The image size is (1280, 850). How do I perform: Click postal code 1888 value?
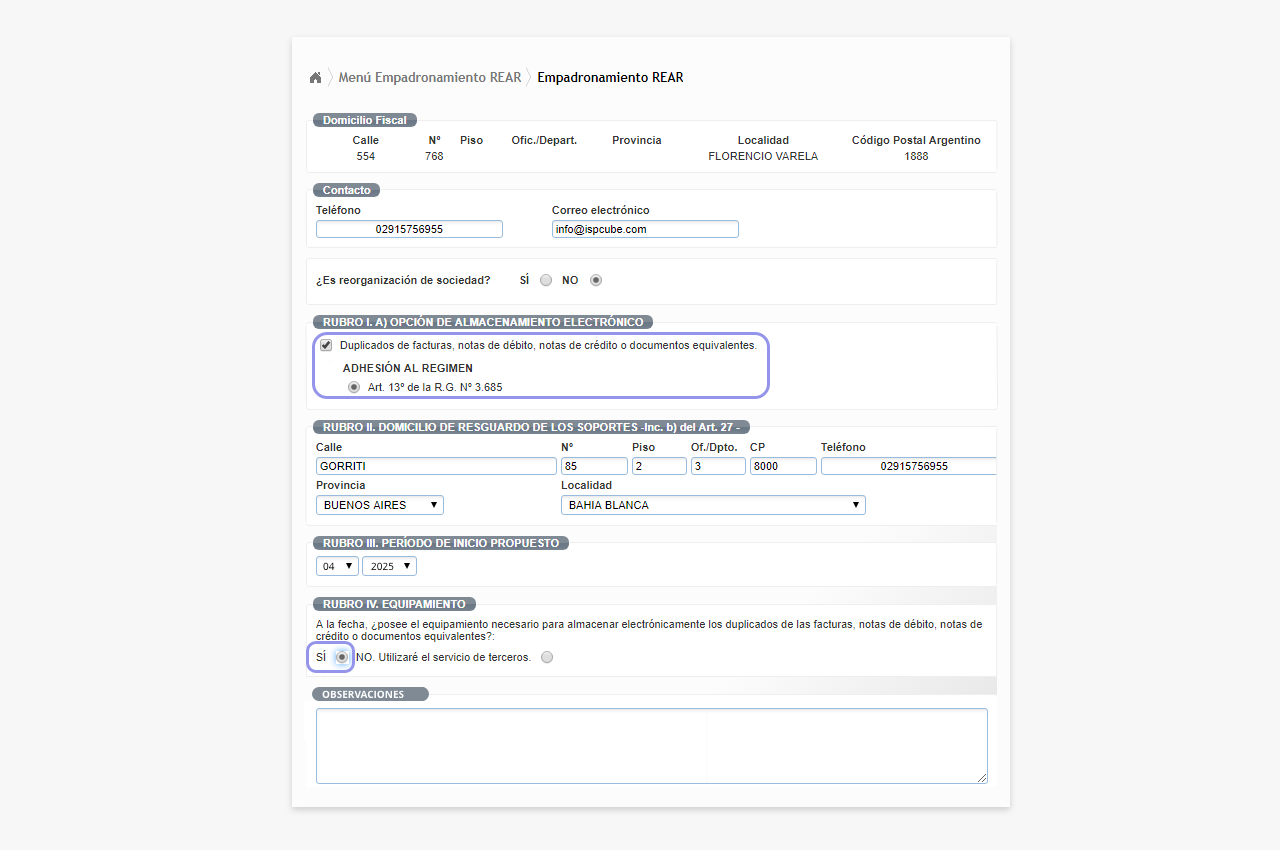[916, 156]
